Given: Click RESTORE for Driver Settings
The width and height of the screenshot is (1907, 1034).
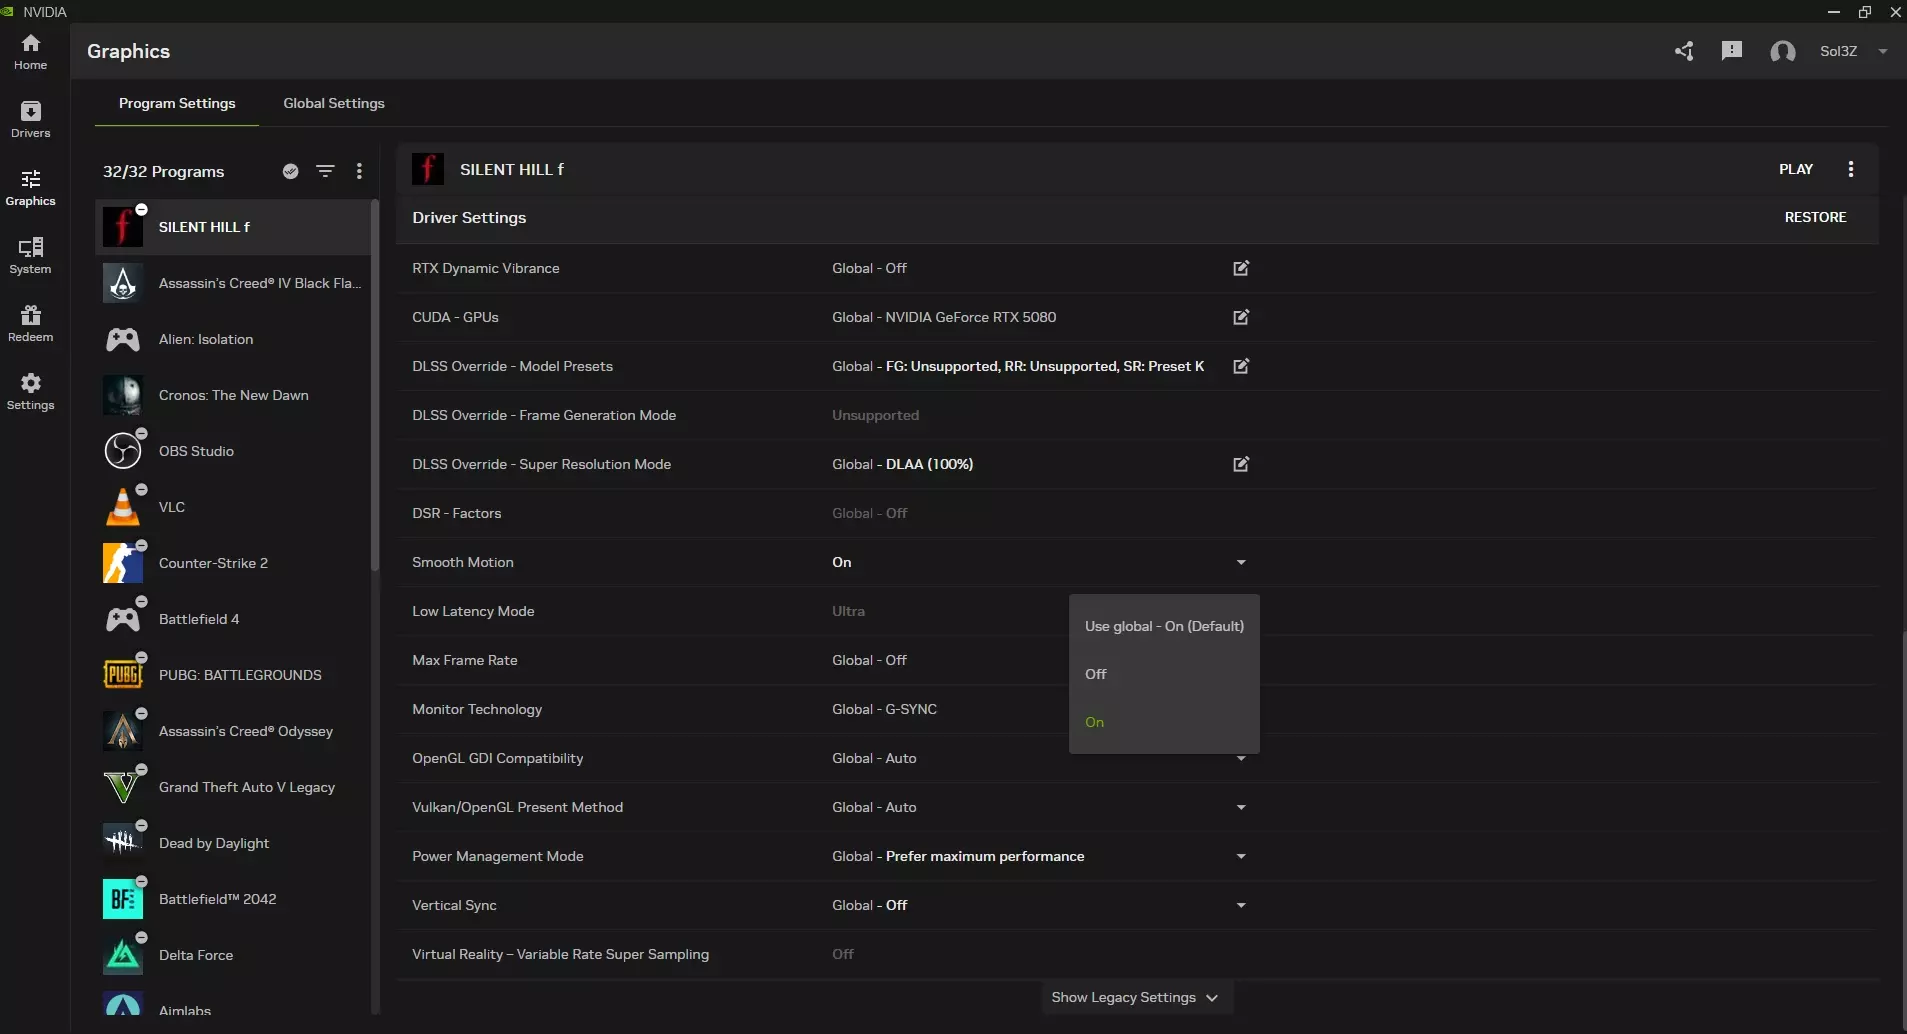Looking at the screenshot, I should (1815, 217).
